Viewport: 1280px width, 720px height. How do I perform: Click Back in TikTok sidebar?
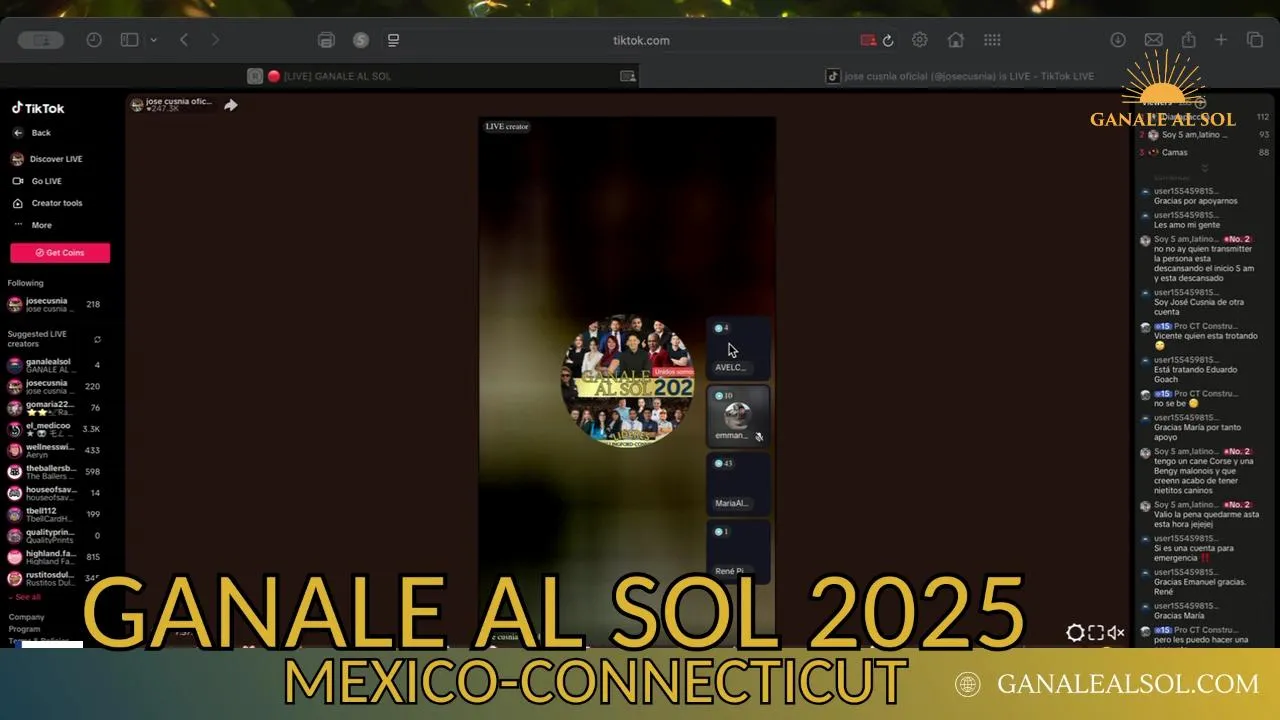[32, 133]
